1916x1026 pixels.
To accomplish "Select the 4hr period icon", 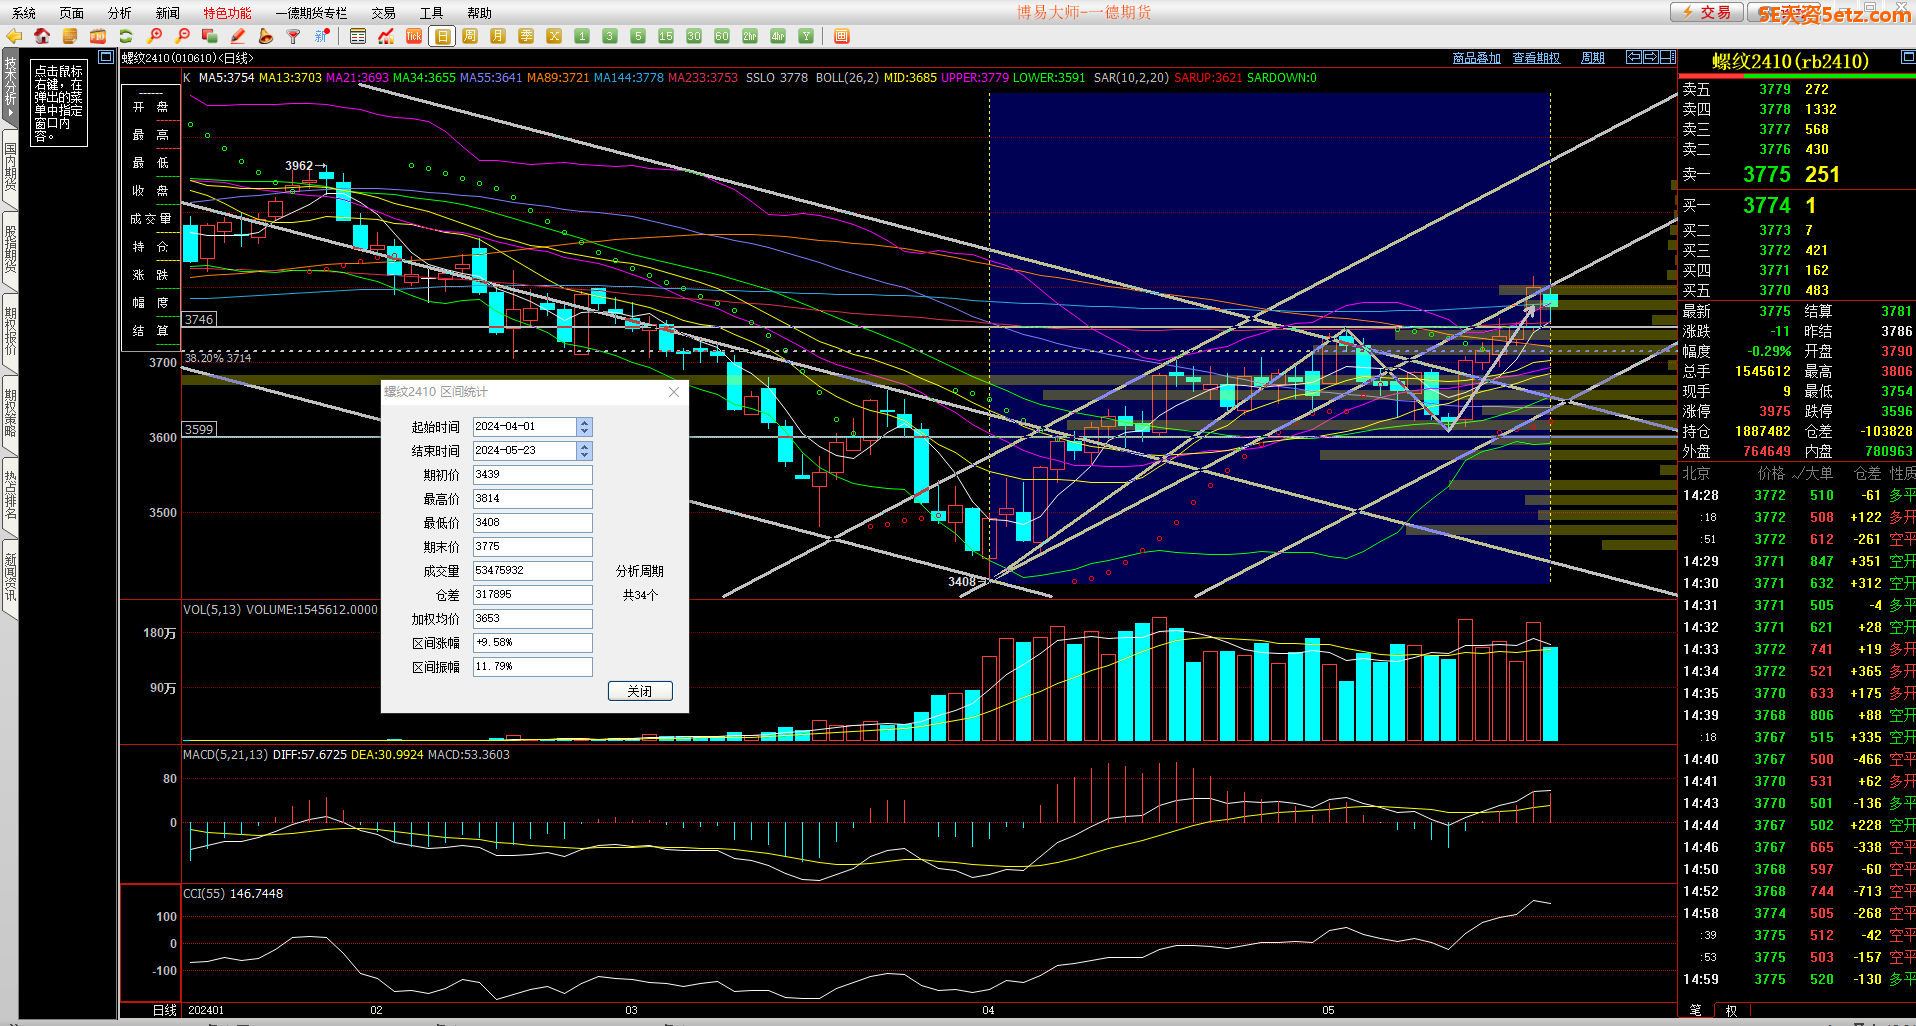I will tap(778, 36).
